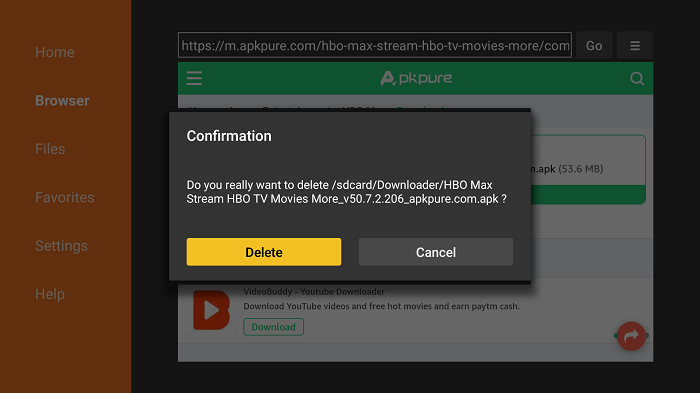Dismiss the dialog with Cancel
Viewport: 700px width, 393px height.
pyautogui.click(x=436, y=252)
